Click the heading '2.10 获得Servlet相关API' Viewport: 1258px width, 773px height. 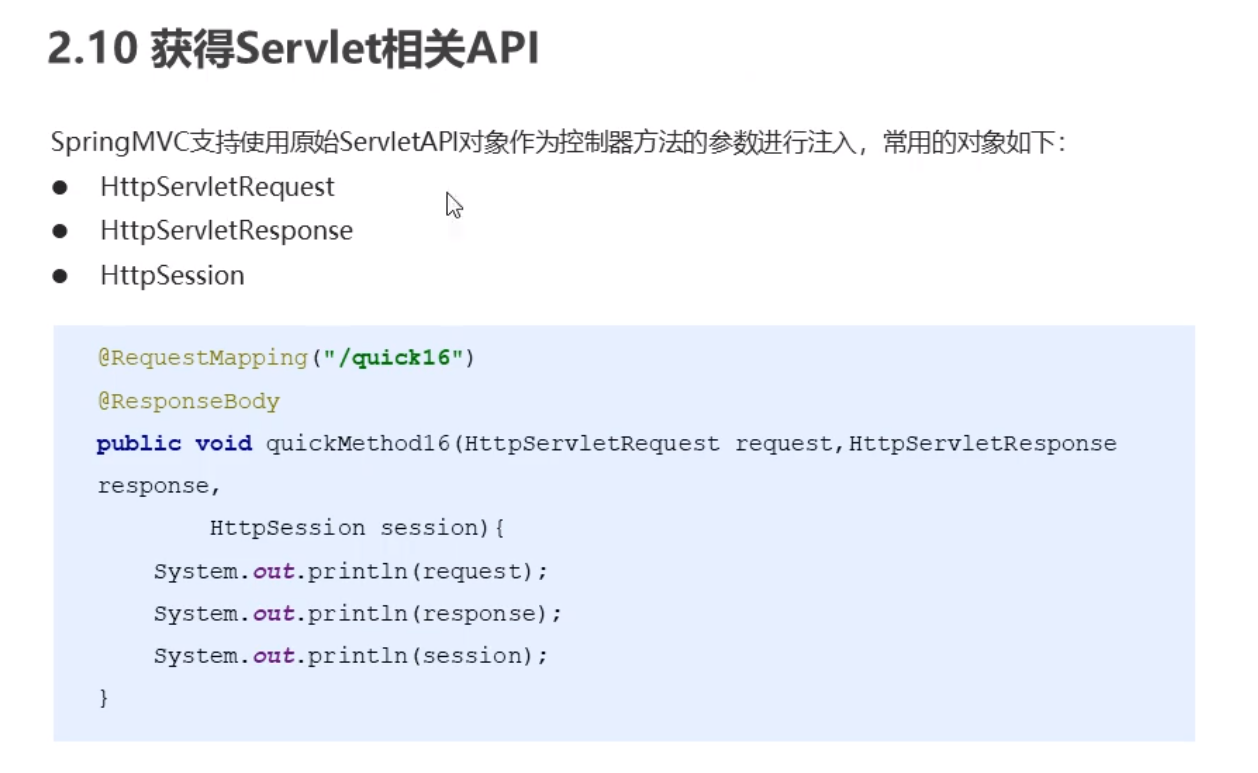(293, 49)
